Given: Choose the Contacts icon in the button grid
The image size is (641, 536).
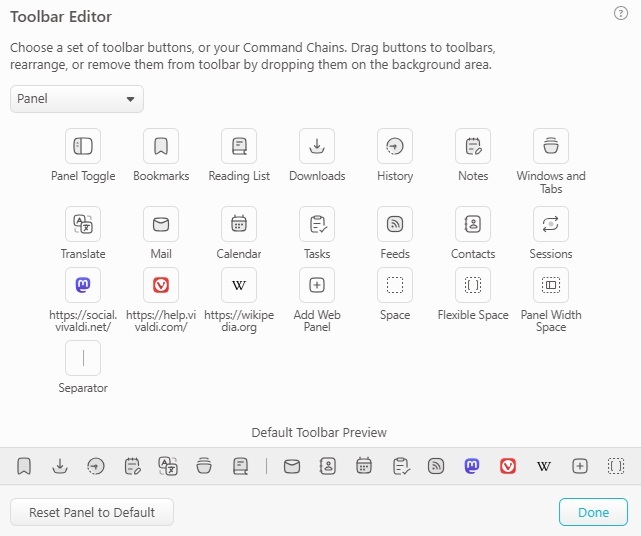Looking at the screenshot, I should click(473, 224).
